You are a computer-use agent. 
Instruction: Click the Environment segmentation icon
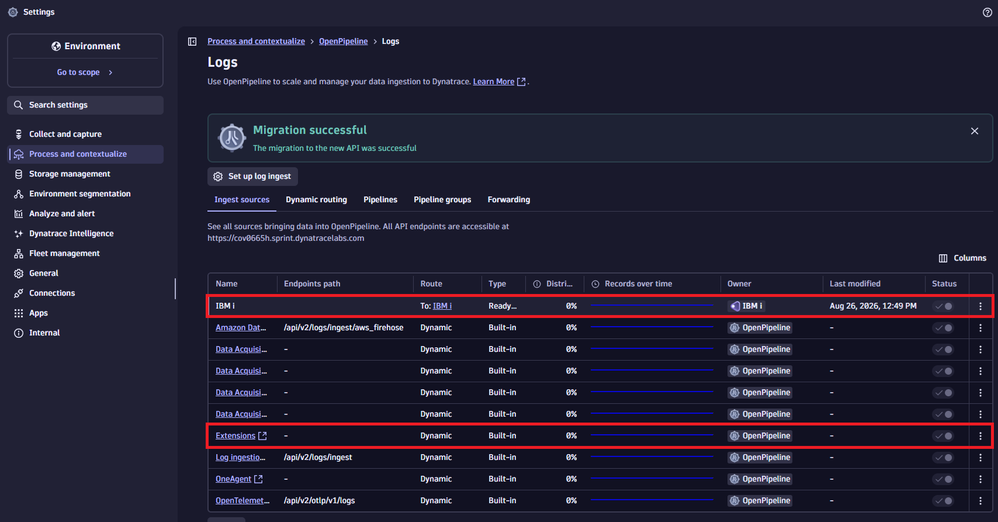coord(18,194)
